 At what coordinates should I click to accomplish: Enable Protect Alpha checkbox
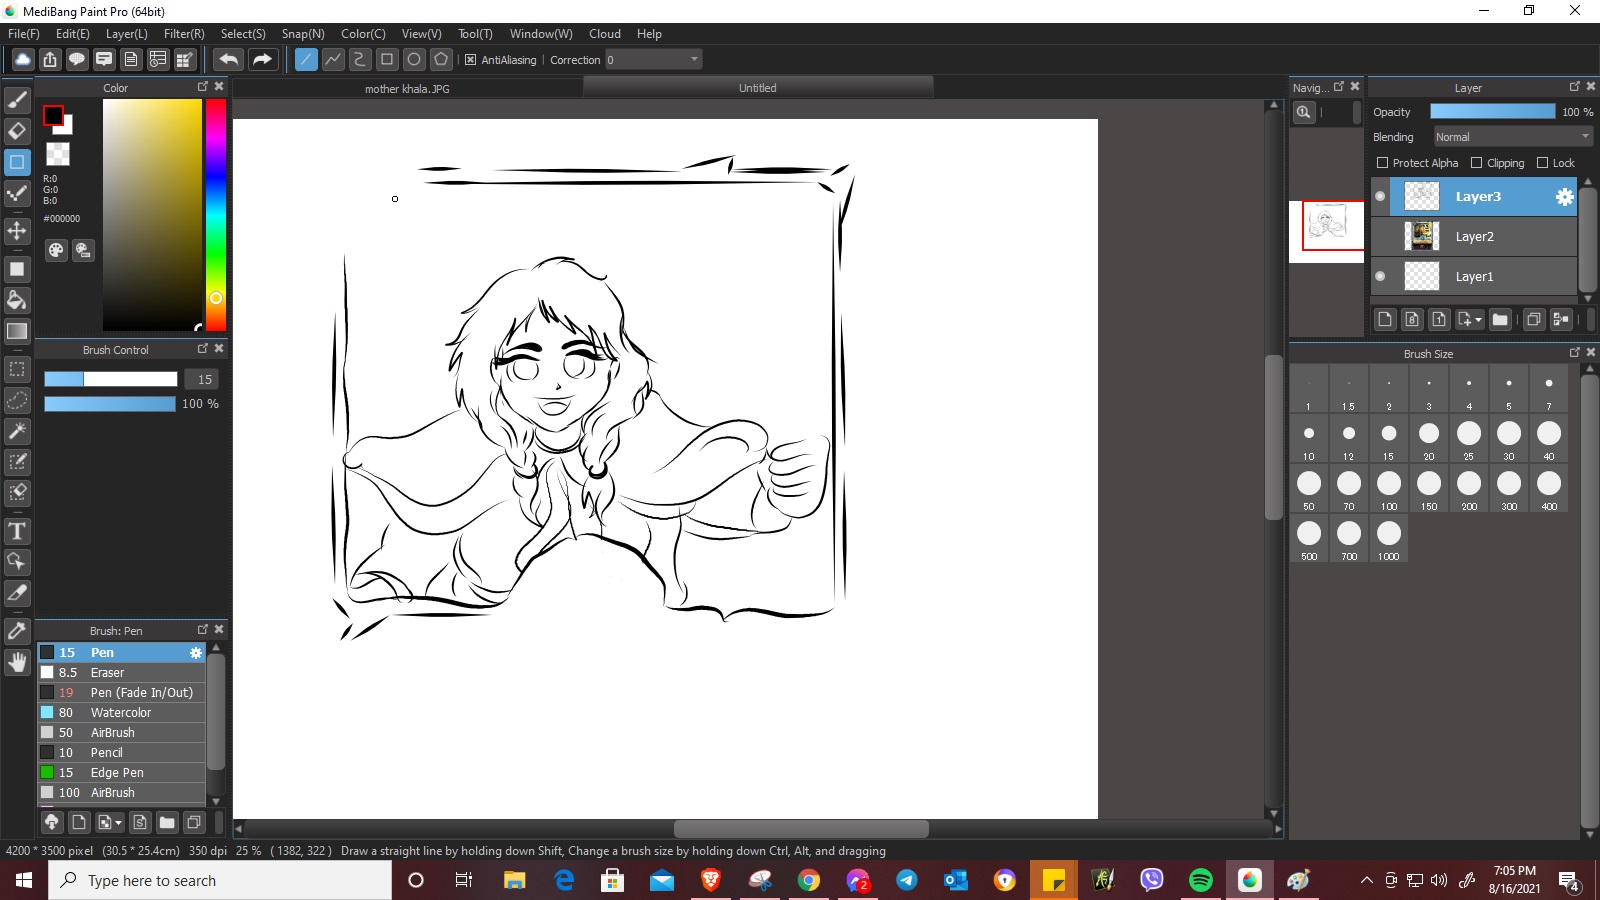point(1383,163)
